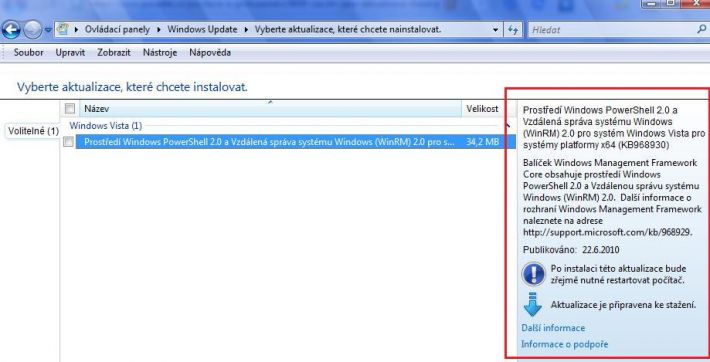
Task: Open the Další informace link
Action: point(553,328)
